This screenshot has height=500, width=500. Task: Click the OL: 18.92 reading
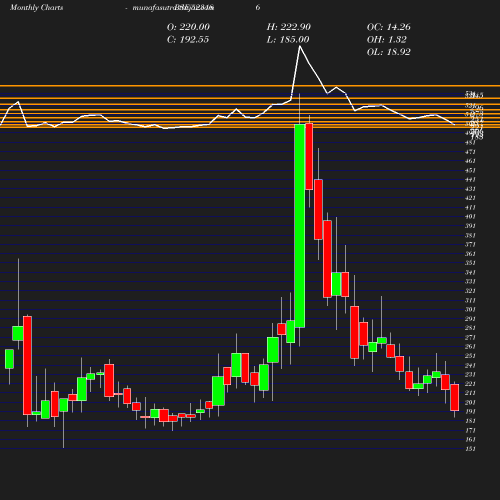[388, 52]
